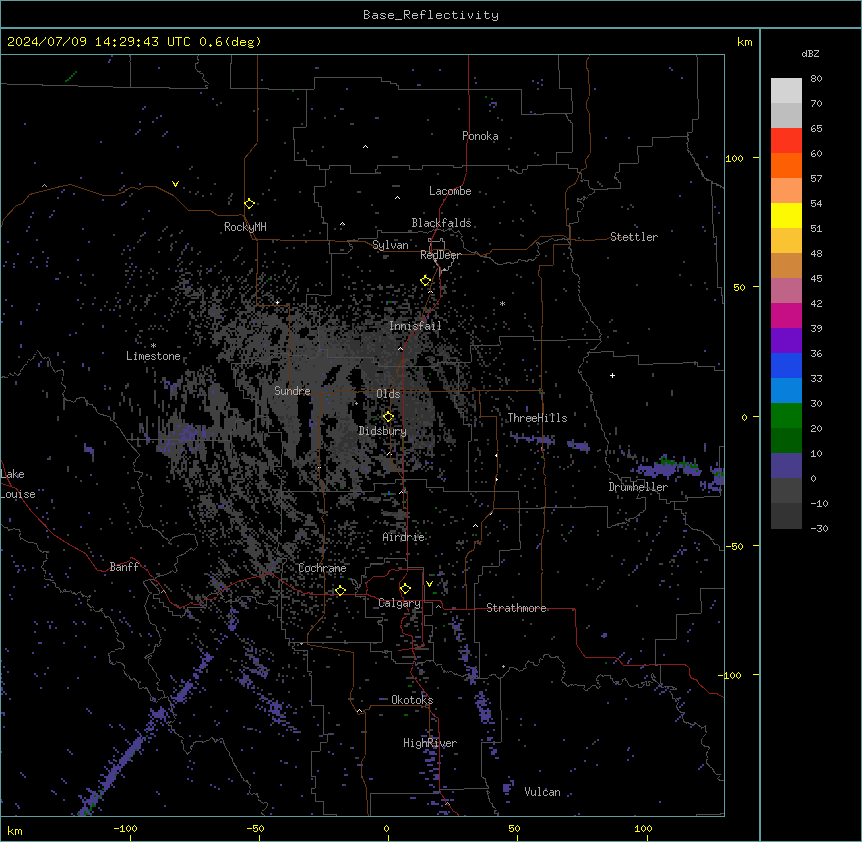Image resolution: width=862 pixels, height=842 pixels.
Task: Click the Limestone label
Action: click(153, 356)
